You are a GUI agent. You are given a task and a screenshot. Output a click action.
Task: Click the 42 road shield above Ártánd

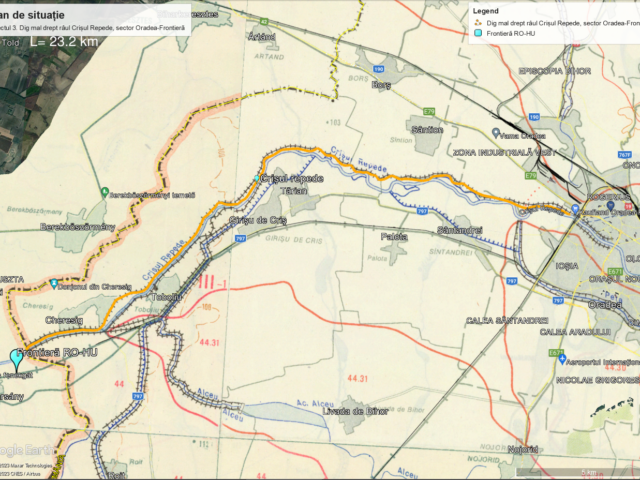264,22
